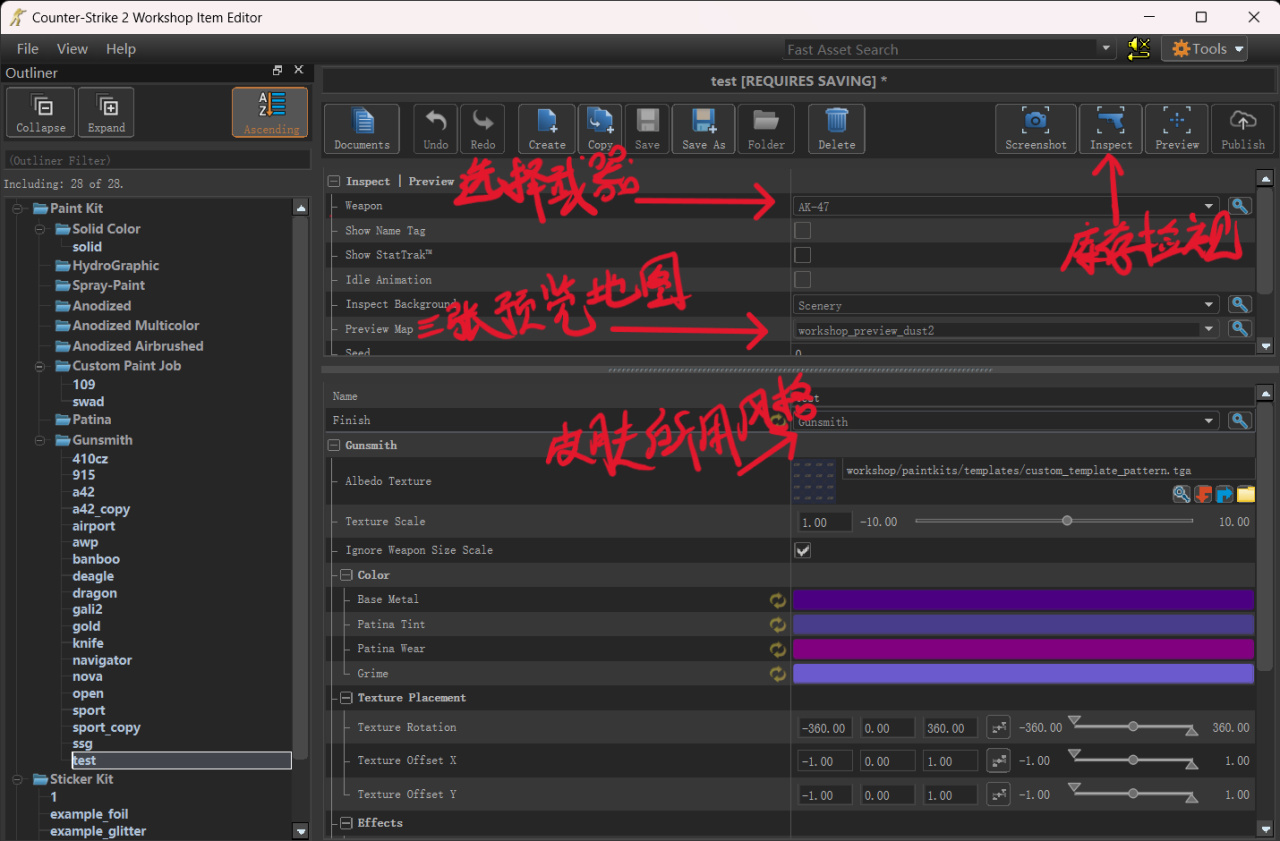The image size is (1280, 841).
Task: Select the Anodized Multicolor folder
Action: coord(135,326)
